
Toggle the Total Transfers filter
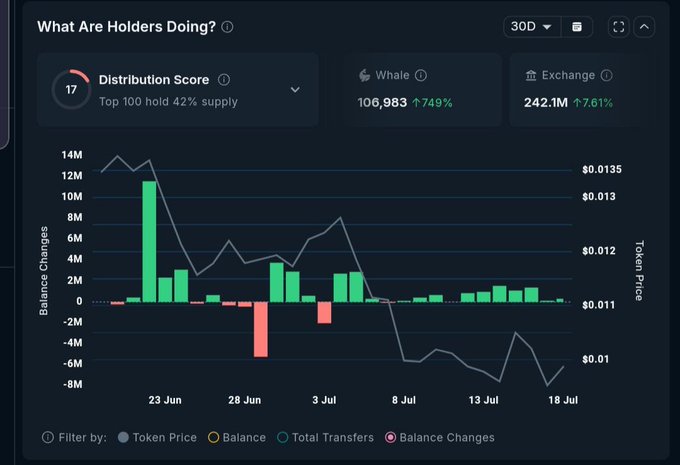click(x=325, y=437)
